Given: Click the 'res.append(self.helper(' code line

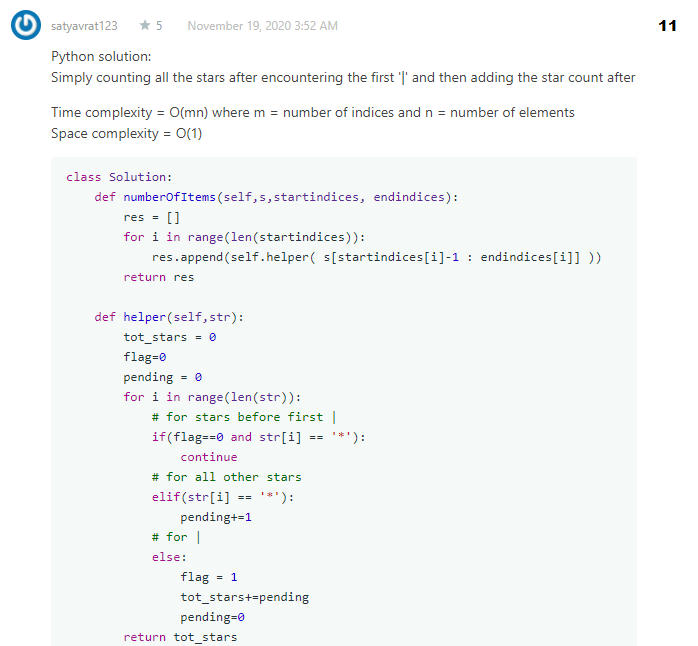Looking at the screenshot, I should click(376, 257).
